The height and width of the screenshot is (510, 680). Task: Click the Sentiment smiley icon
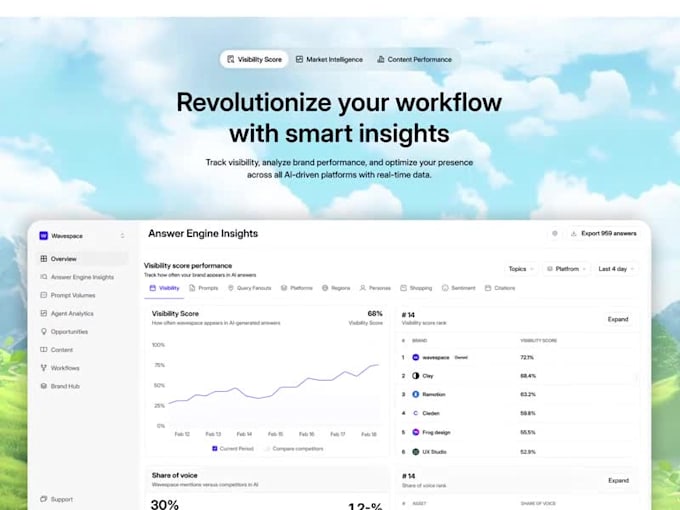[x=445, y=288]
